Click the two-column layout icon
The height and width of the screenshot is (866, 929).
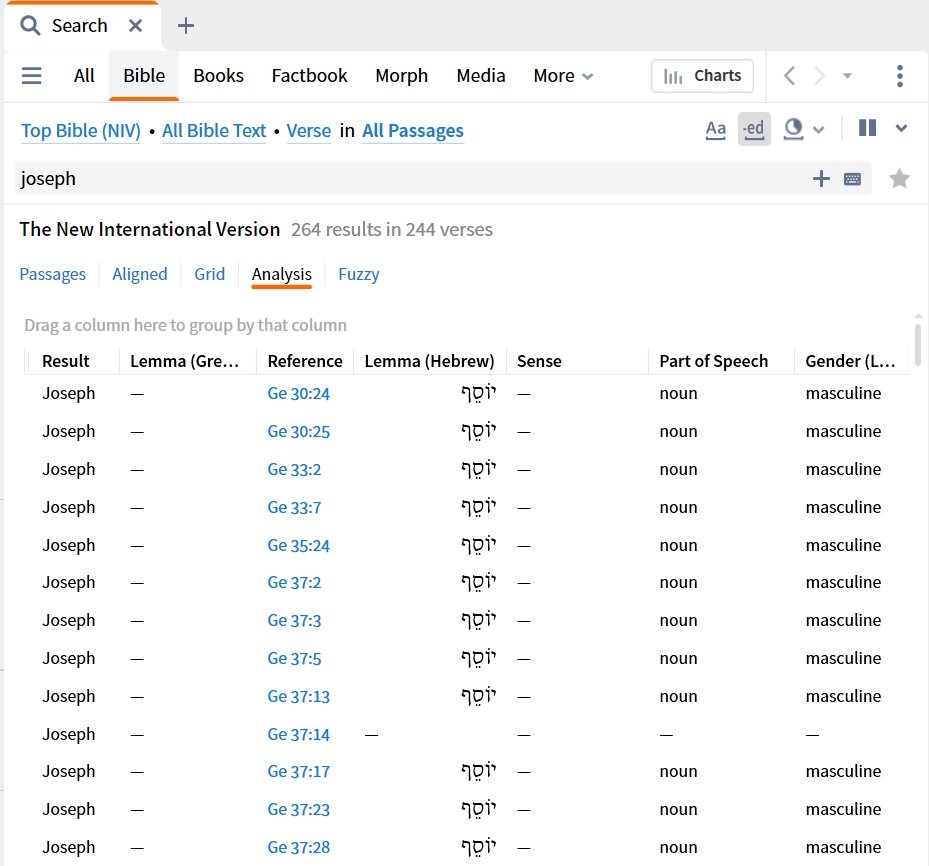point(867,128)
